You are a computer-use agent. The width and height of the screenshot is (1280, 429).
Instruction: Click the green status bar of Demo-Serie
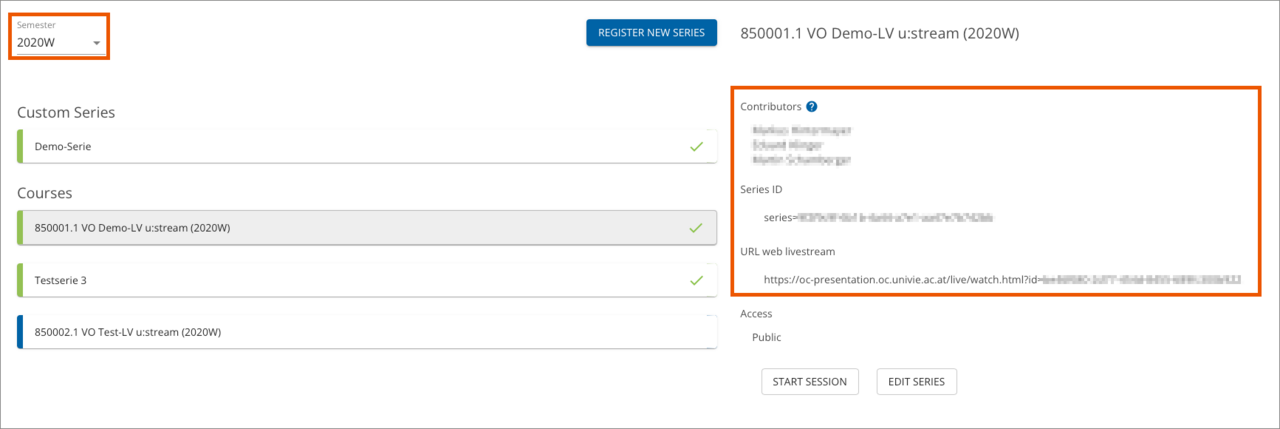20,146
